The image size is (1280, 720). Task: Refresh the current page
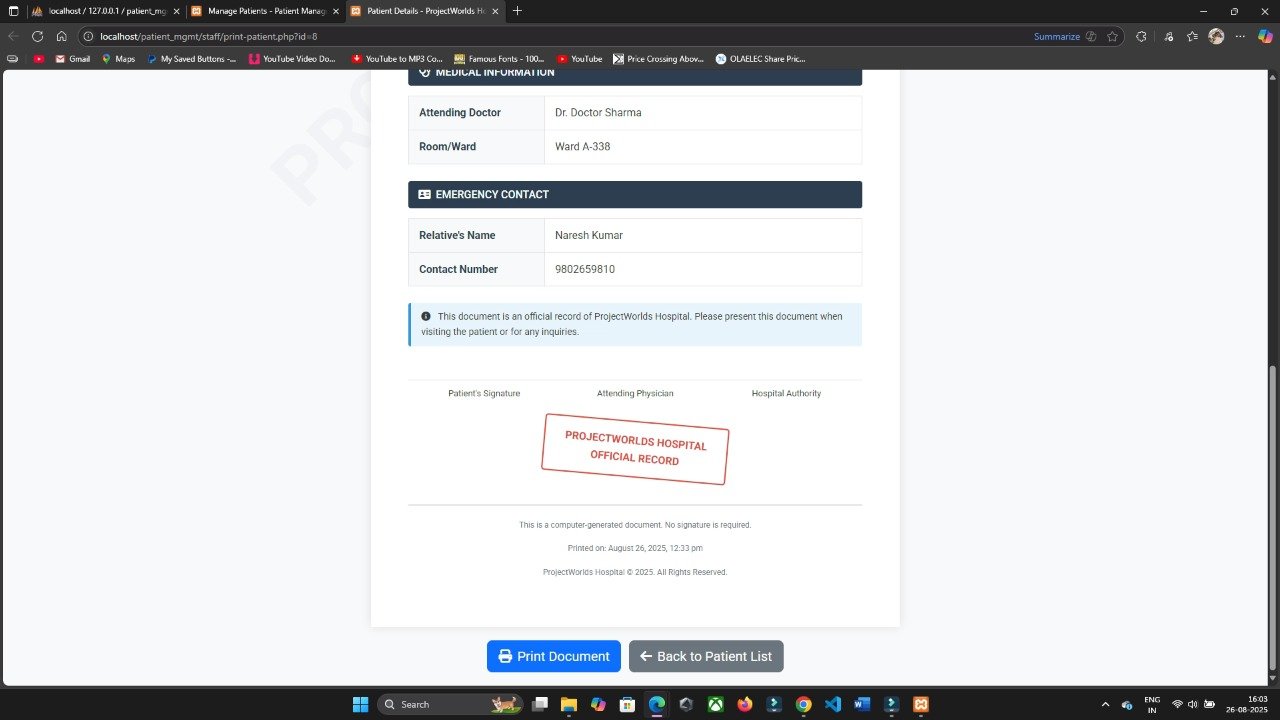click(x=37, y=36)
